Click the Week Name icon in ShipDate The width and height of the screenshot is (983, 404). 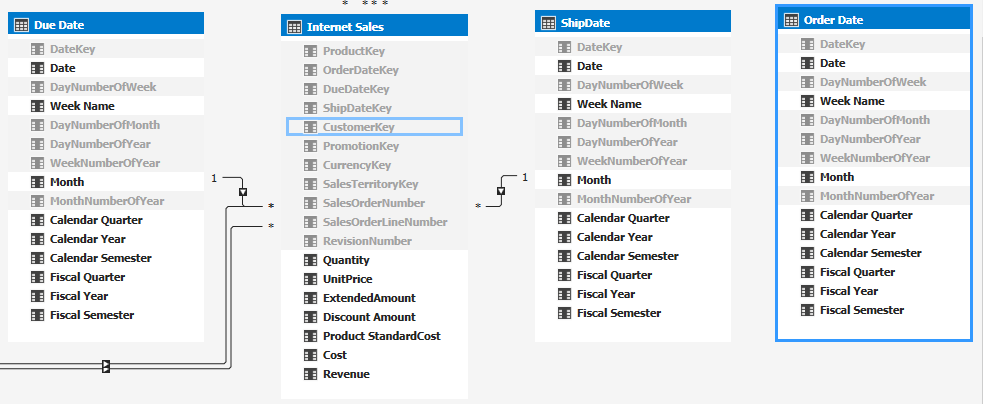564,104
